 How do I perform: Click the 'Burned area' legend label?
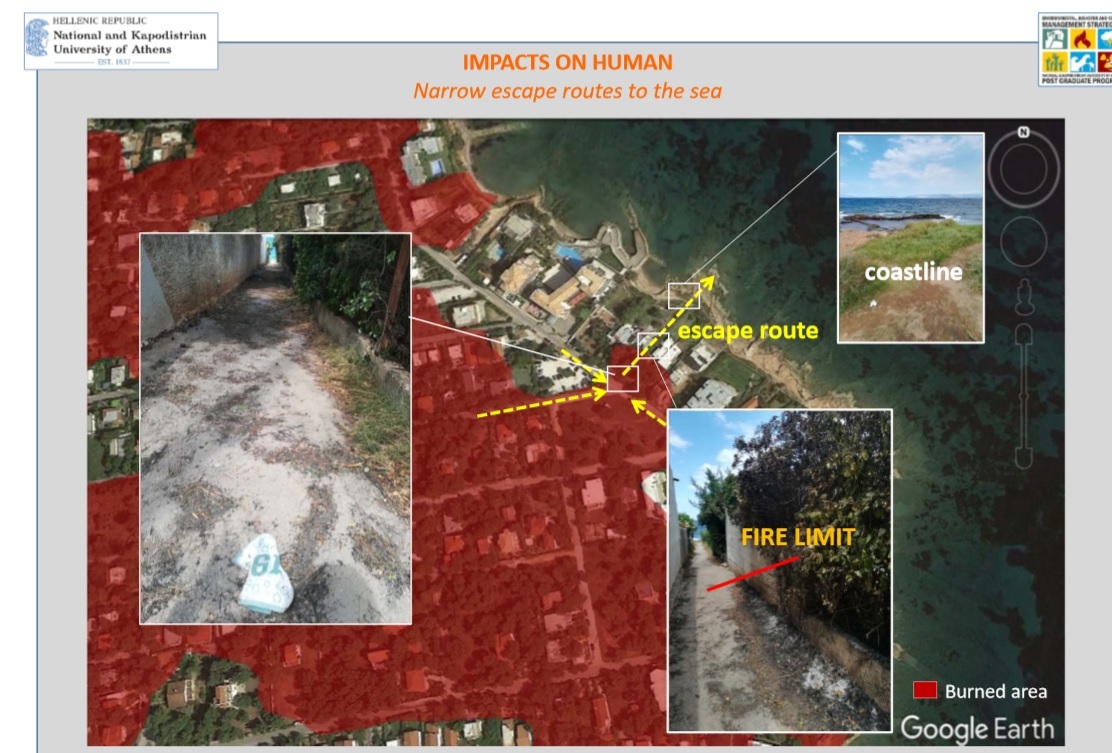point(996,691)
